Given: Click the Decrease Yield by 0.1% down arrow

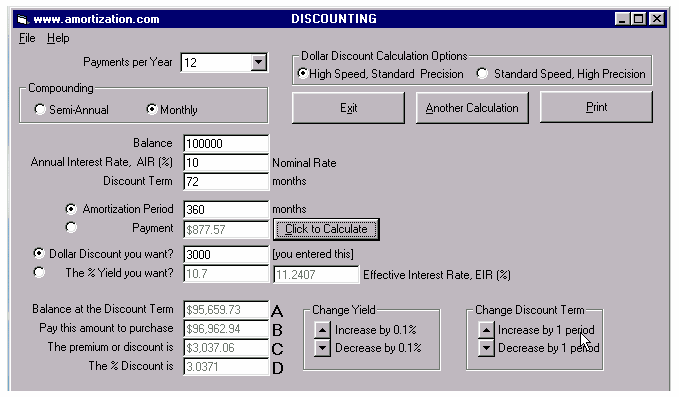Looking at the screenshot, I should [322, 348].
